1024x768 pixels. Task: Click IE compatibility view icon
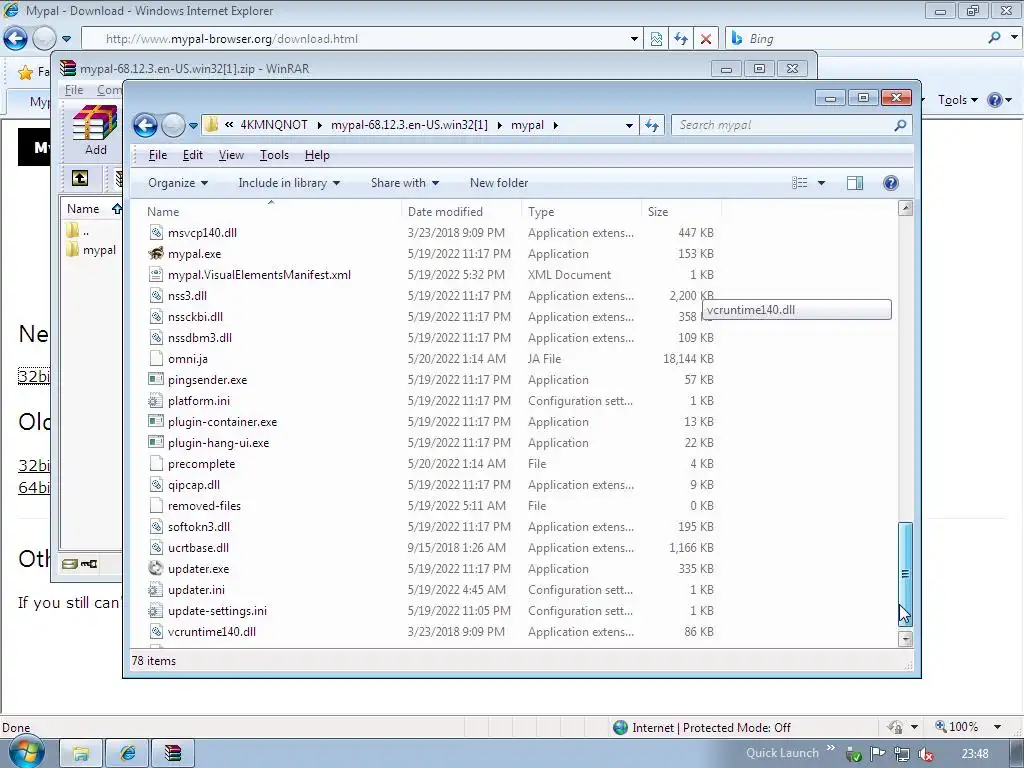[x=656, y=39]
